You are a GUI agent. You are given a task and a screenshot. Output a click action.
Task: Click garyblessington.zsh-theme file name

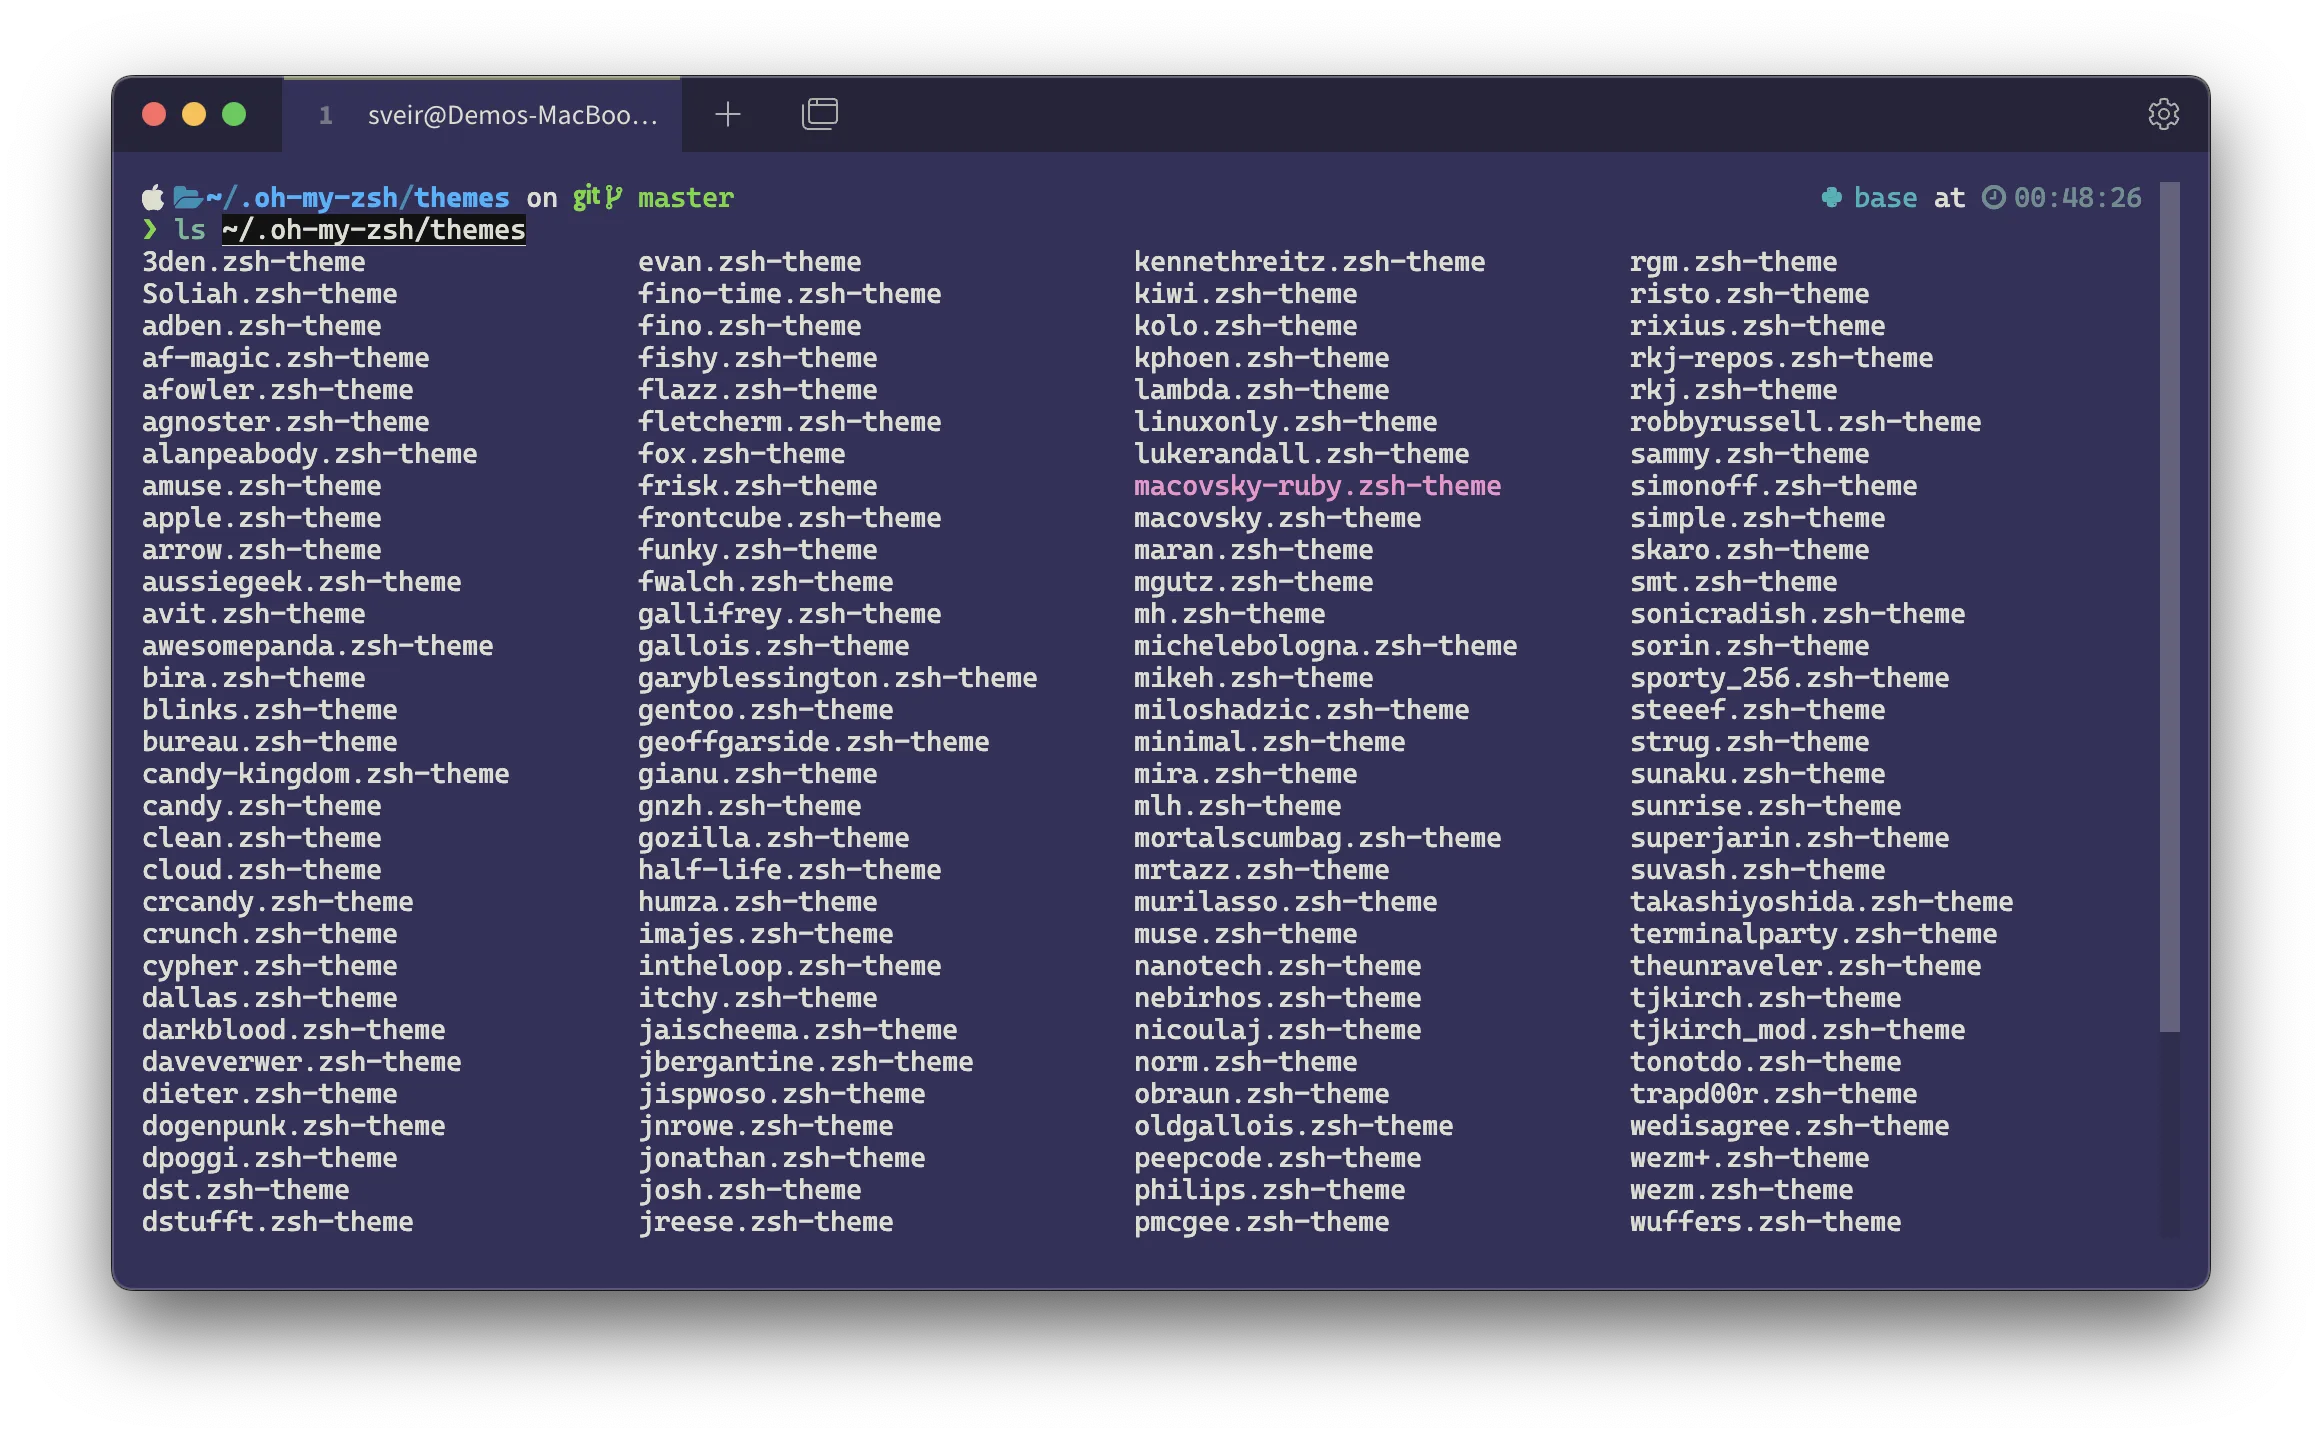837,678
